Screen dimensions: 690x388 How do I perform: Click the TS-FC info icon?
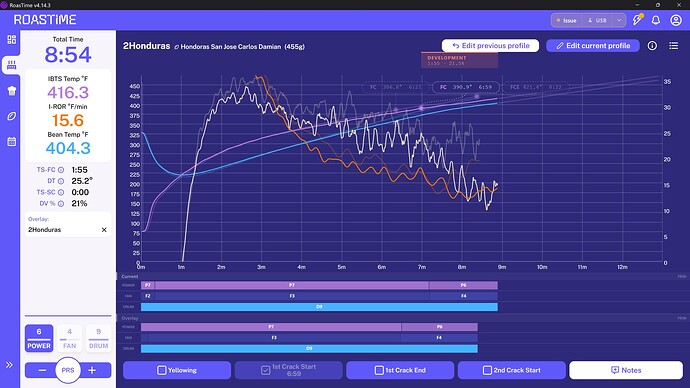[61, 170]
